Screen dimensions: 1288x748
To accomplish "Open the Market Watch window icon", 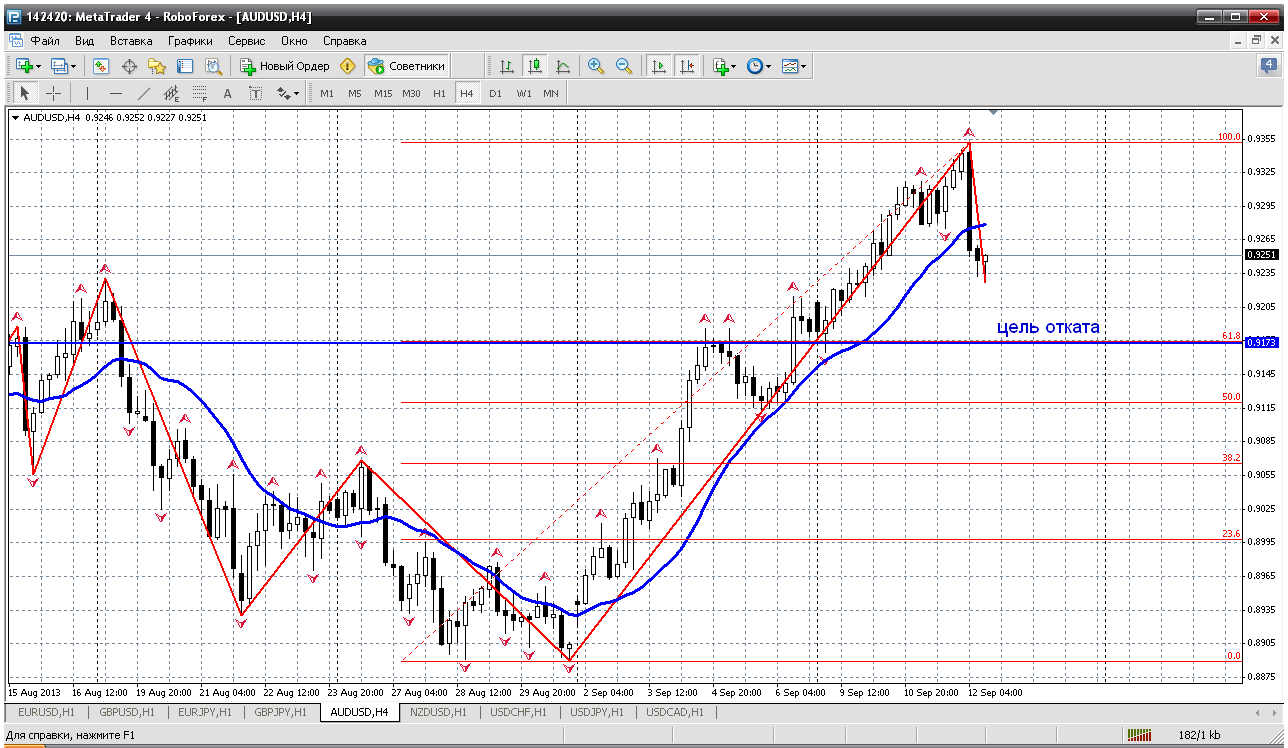I will click(101, 66).
